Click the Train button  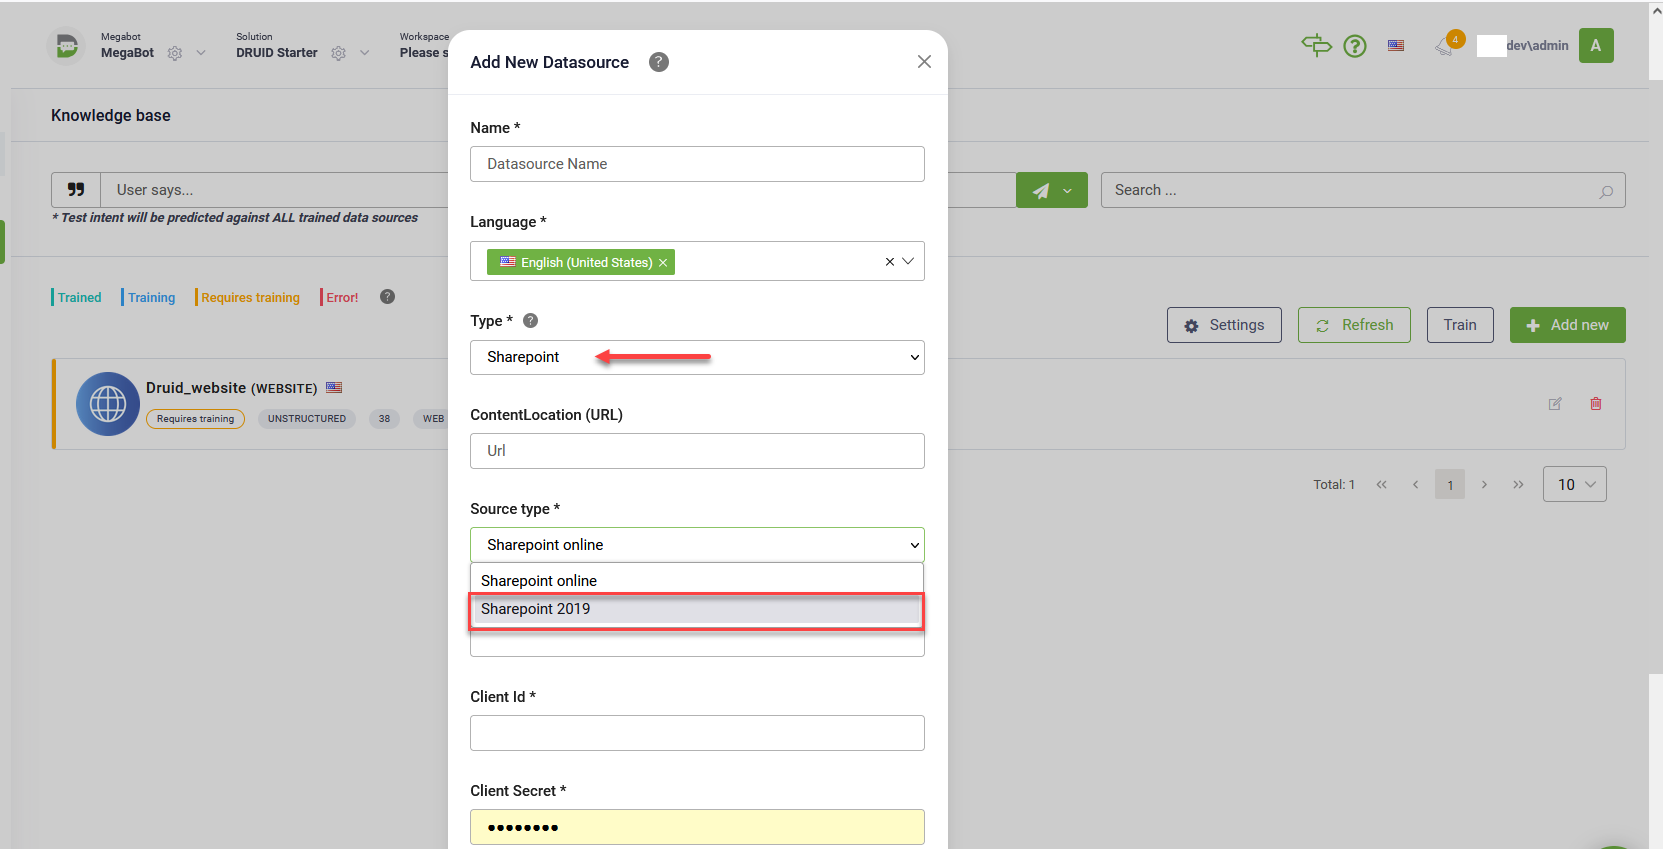click(1459, 325)
